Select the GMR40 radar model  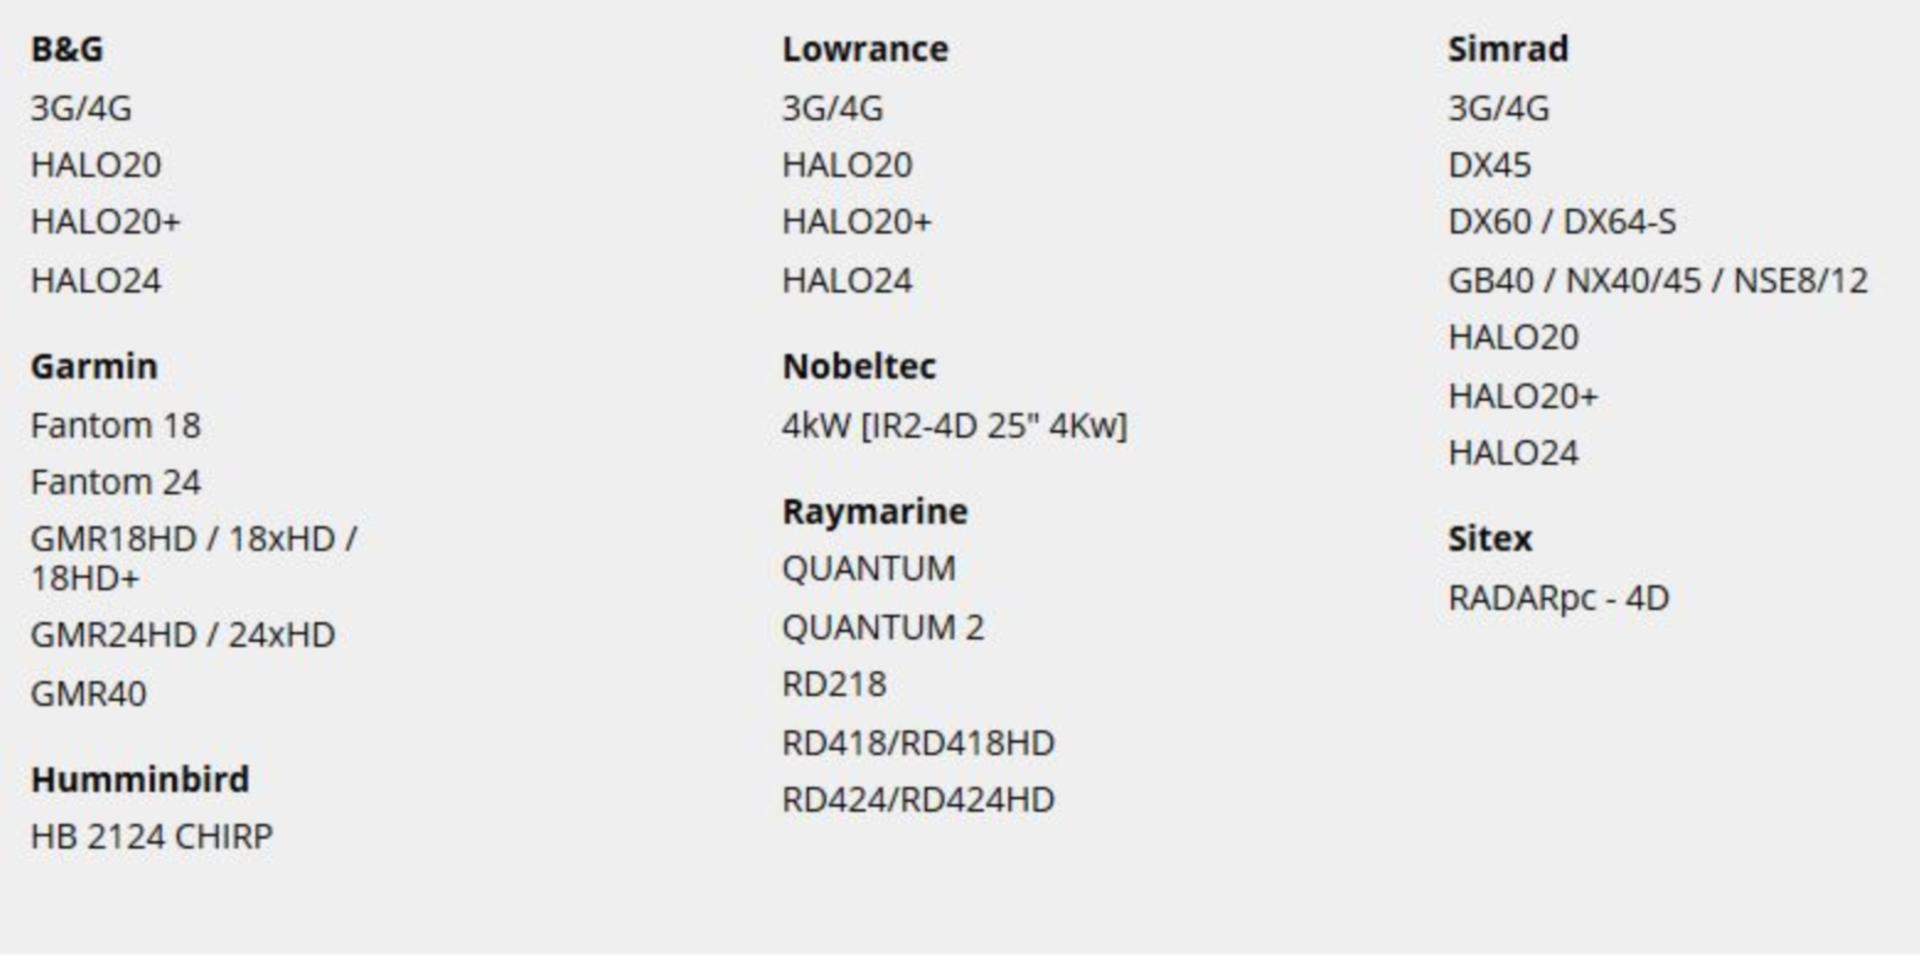(89, 694)
